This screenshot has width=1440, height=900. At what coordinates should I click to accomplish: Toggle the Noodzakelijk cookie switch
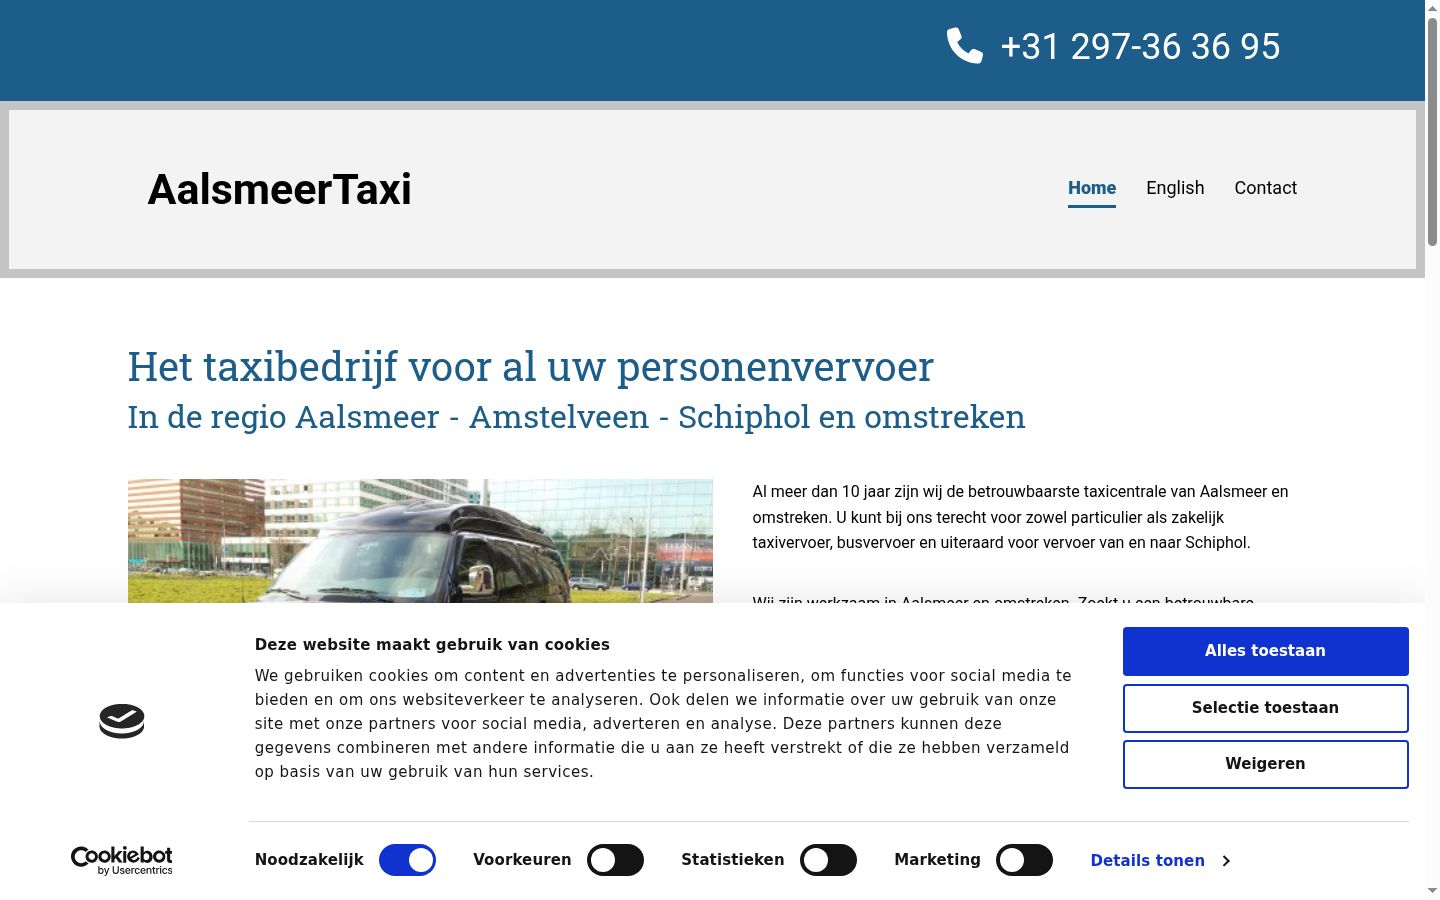click(x=407, y=860)
